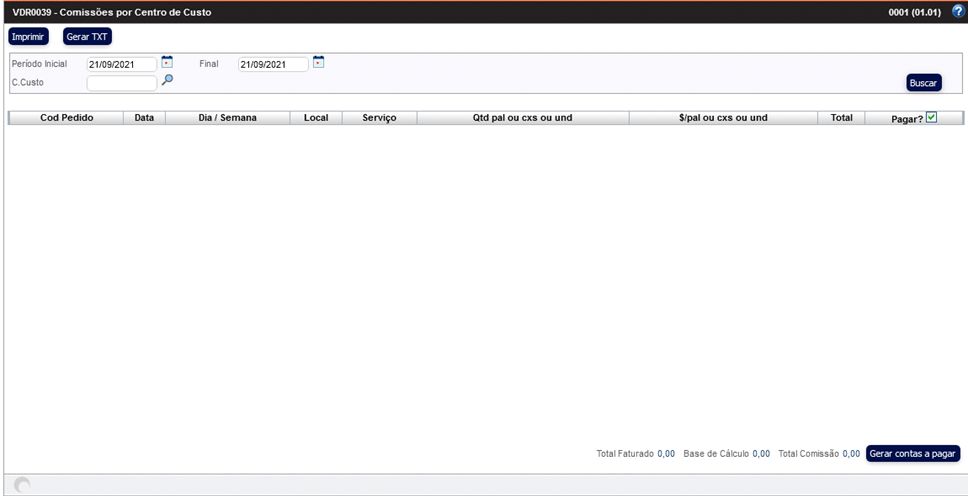Open the help question mark icon

tap(957, 11)
